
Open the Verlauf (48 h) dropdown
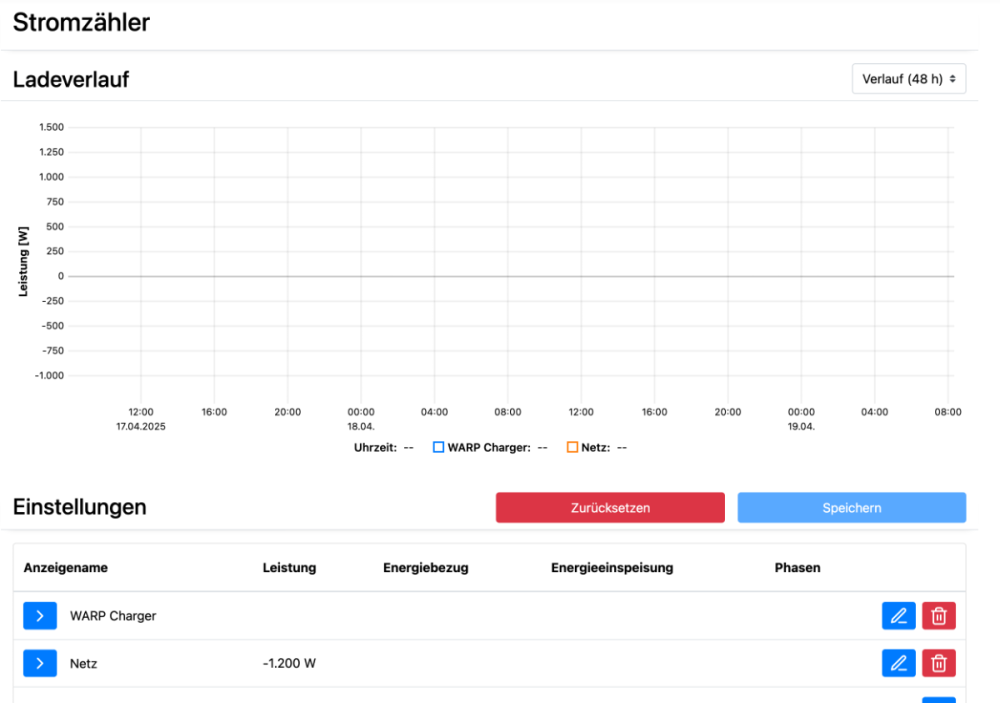coord(908,79)
